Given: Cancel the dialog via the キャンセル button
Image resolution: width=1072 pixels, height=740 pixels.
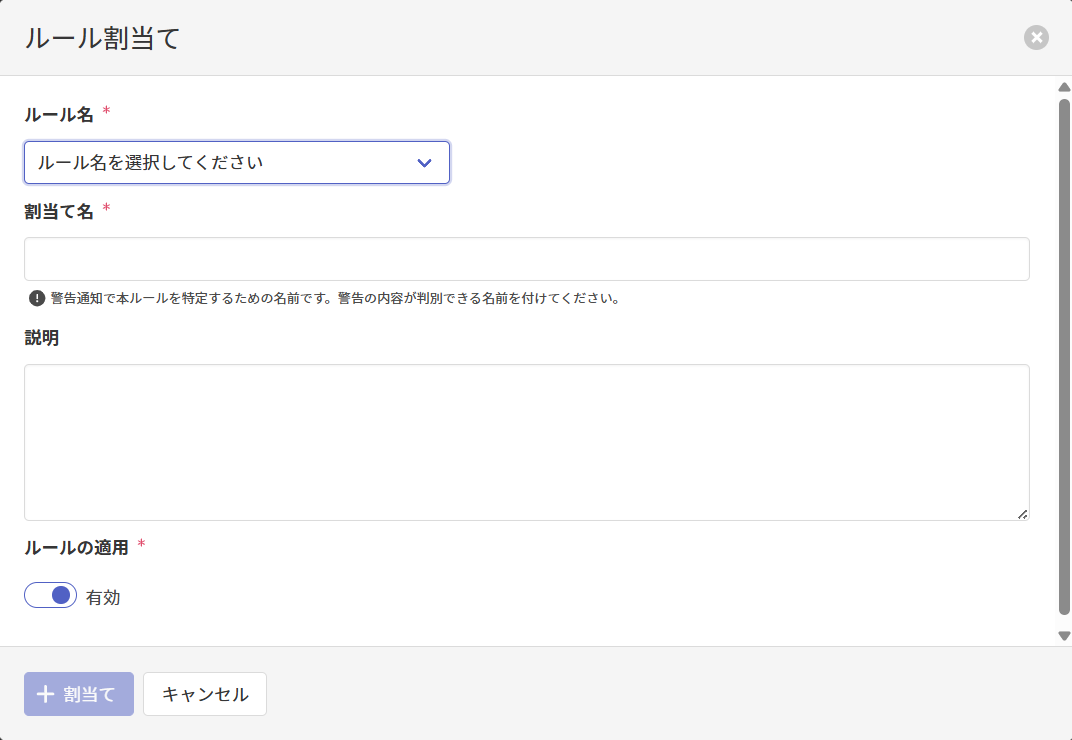Looking at the screenshot, I should [205, 694].
